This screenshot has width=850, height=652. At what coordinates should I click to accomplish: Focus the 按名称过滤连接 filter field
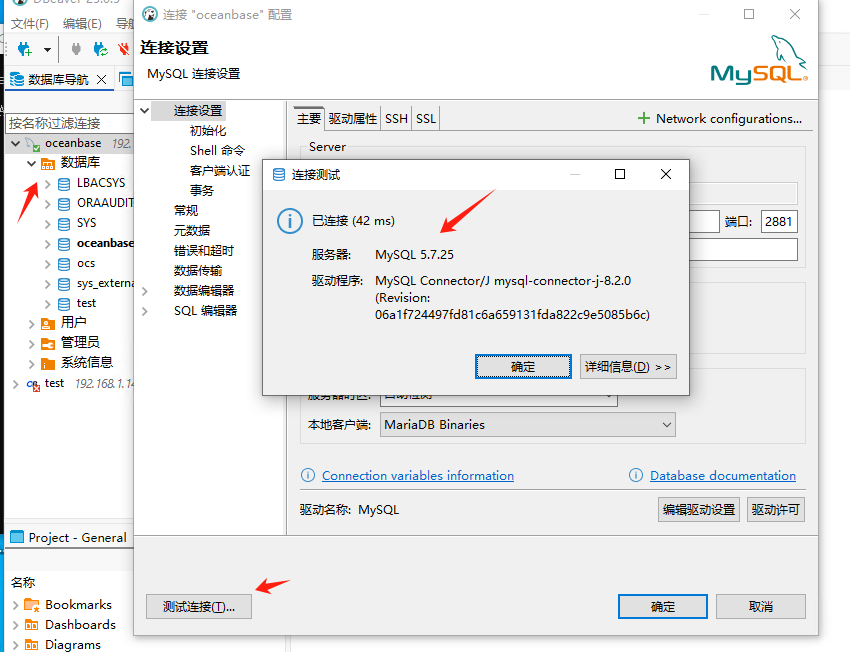coord(69,123)
